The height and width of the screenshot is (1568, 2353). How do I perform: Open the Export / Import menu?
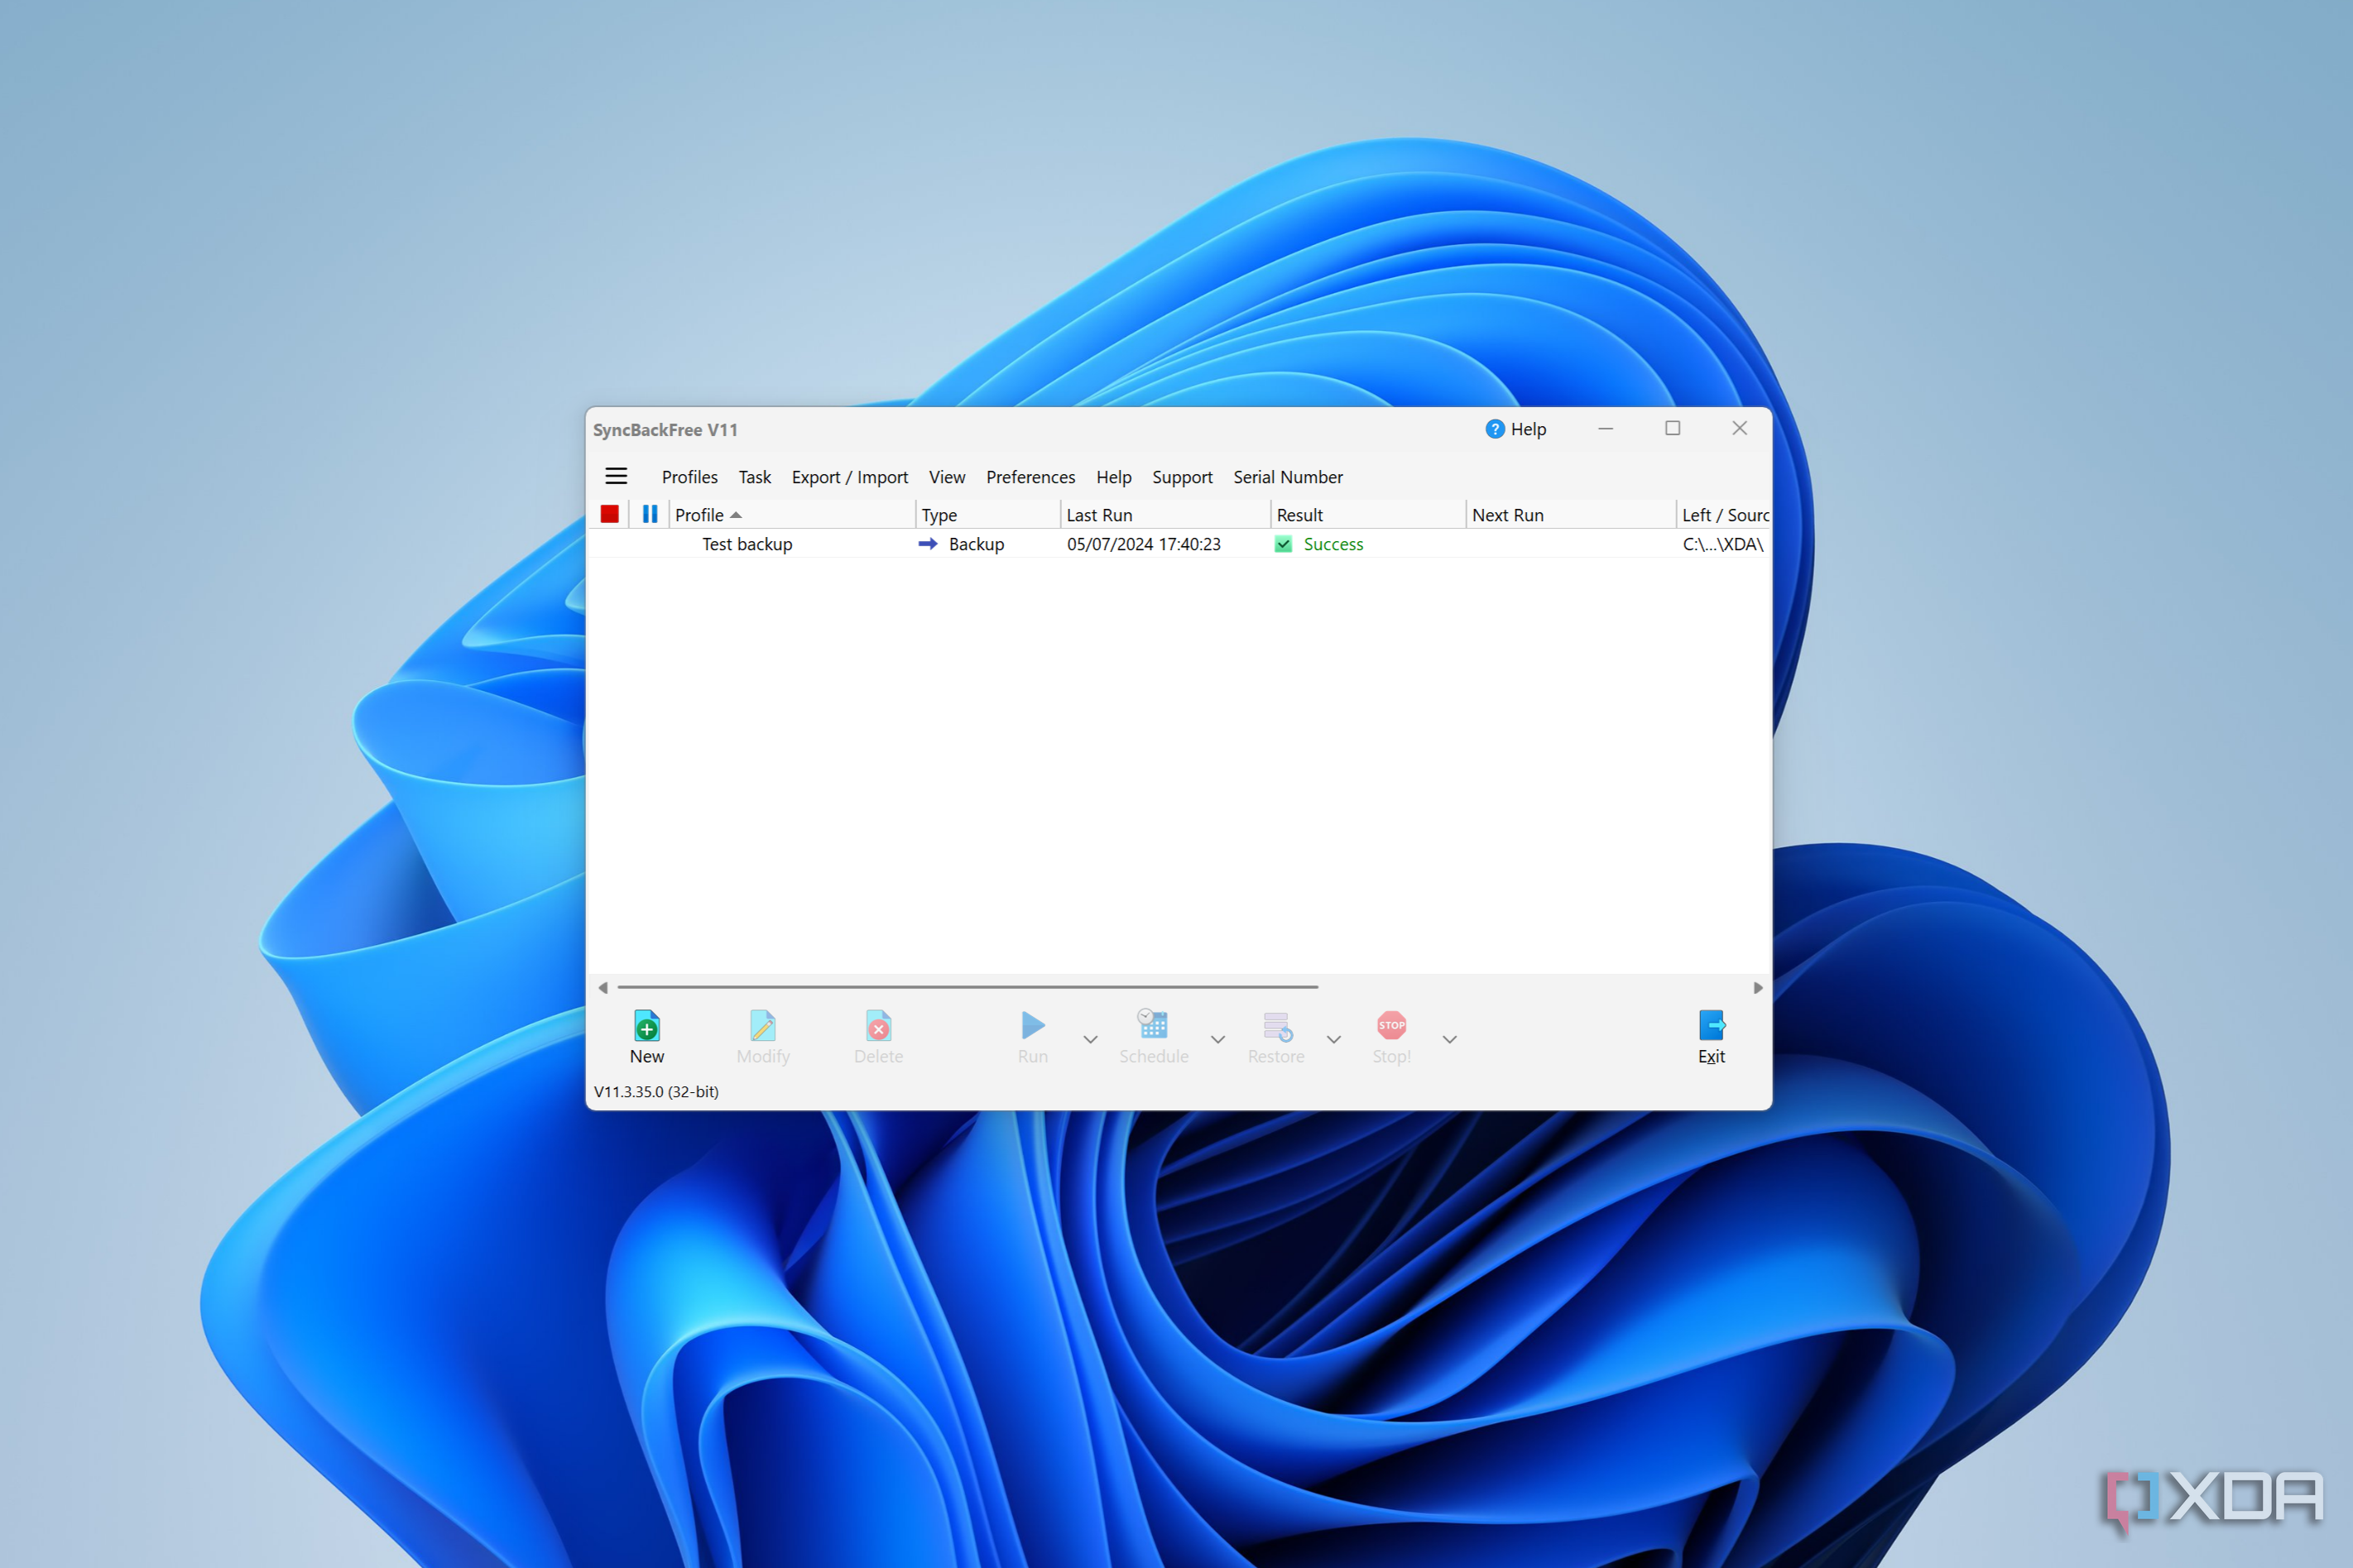(850, 477)
